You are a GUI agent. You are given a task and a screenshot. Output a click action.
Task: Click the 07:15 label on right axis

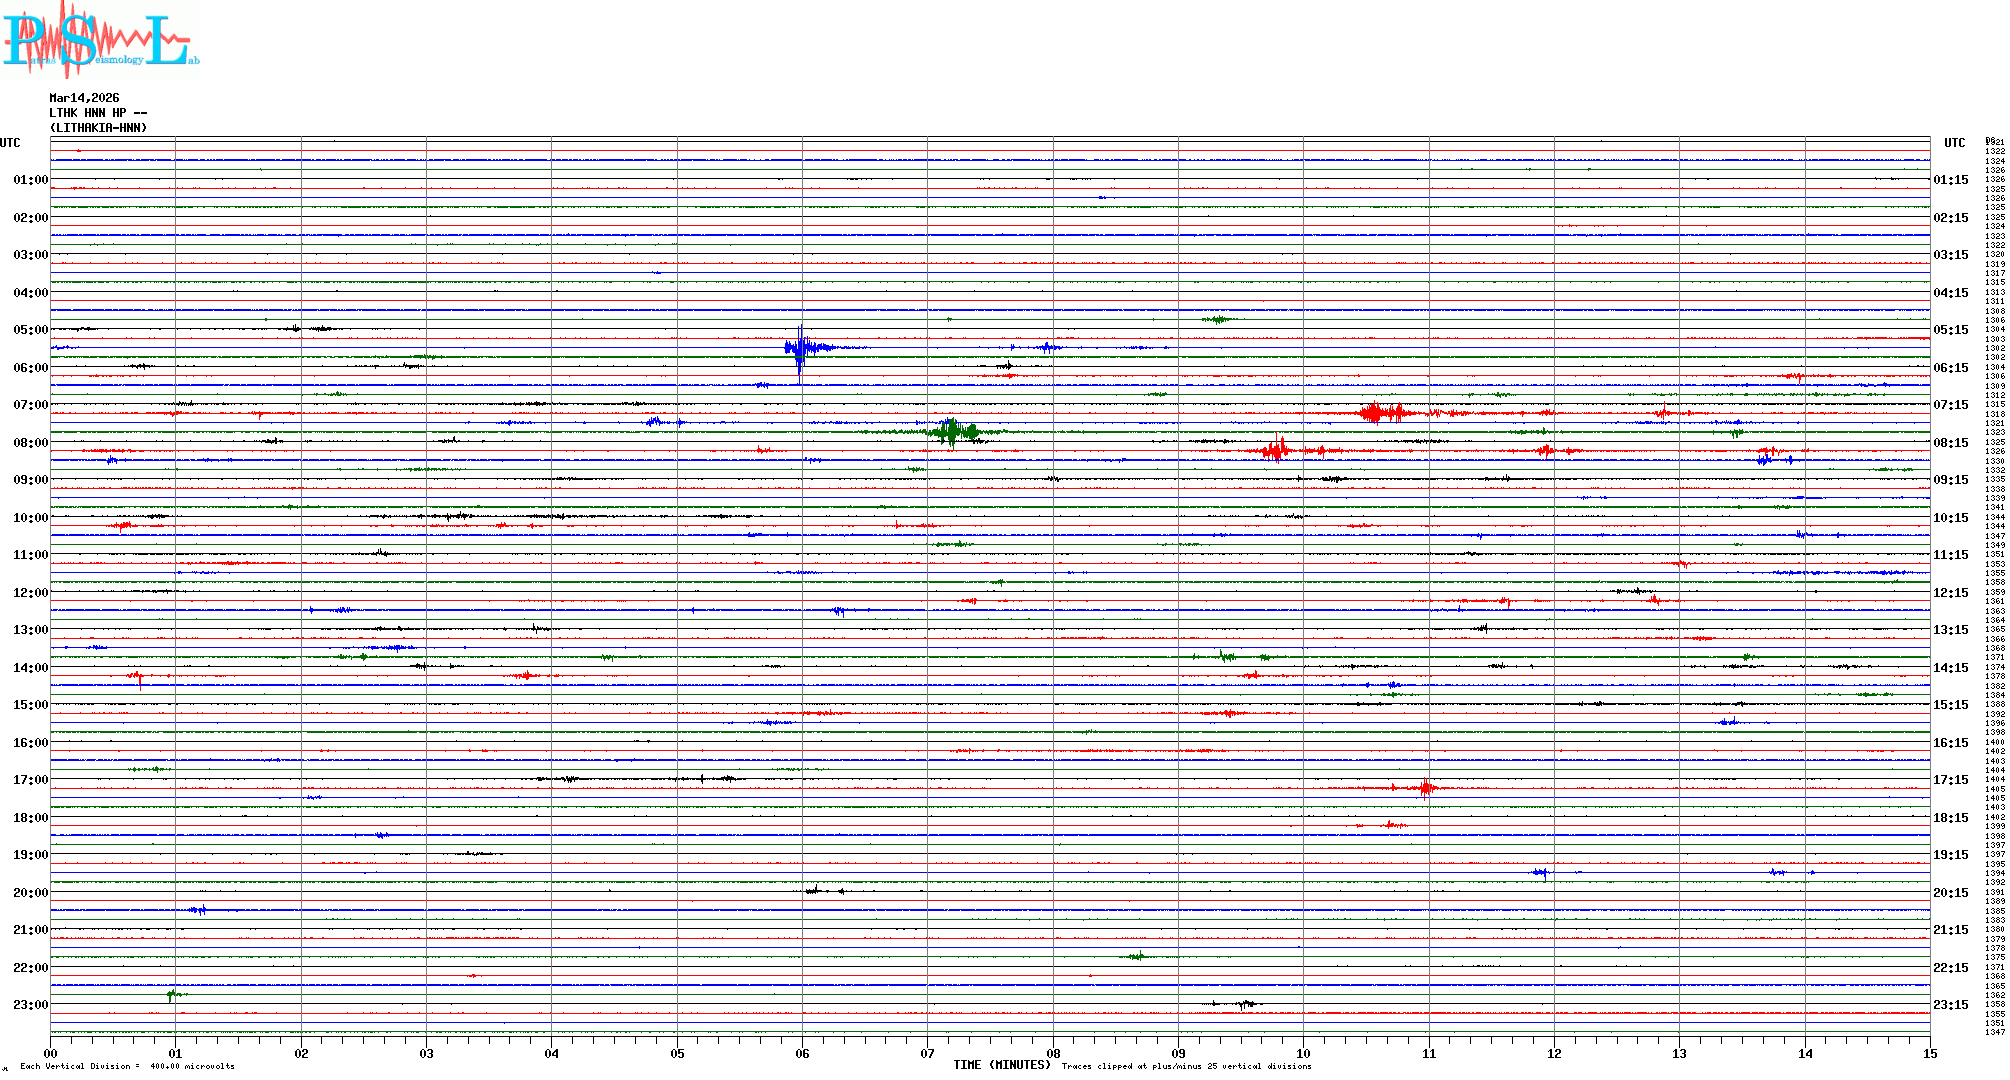1950,405
